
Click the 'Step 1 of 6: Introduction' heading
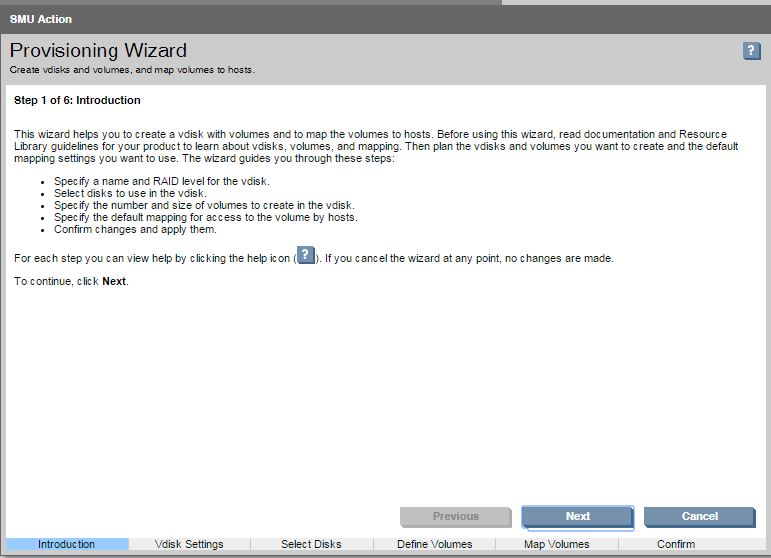pos(77,101)
